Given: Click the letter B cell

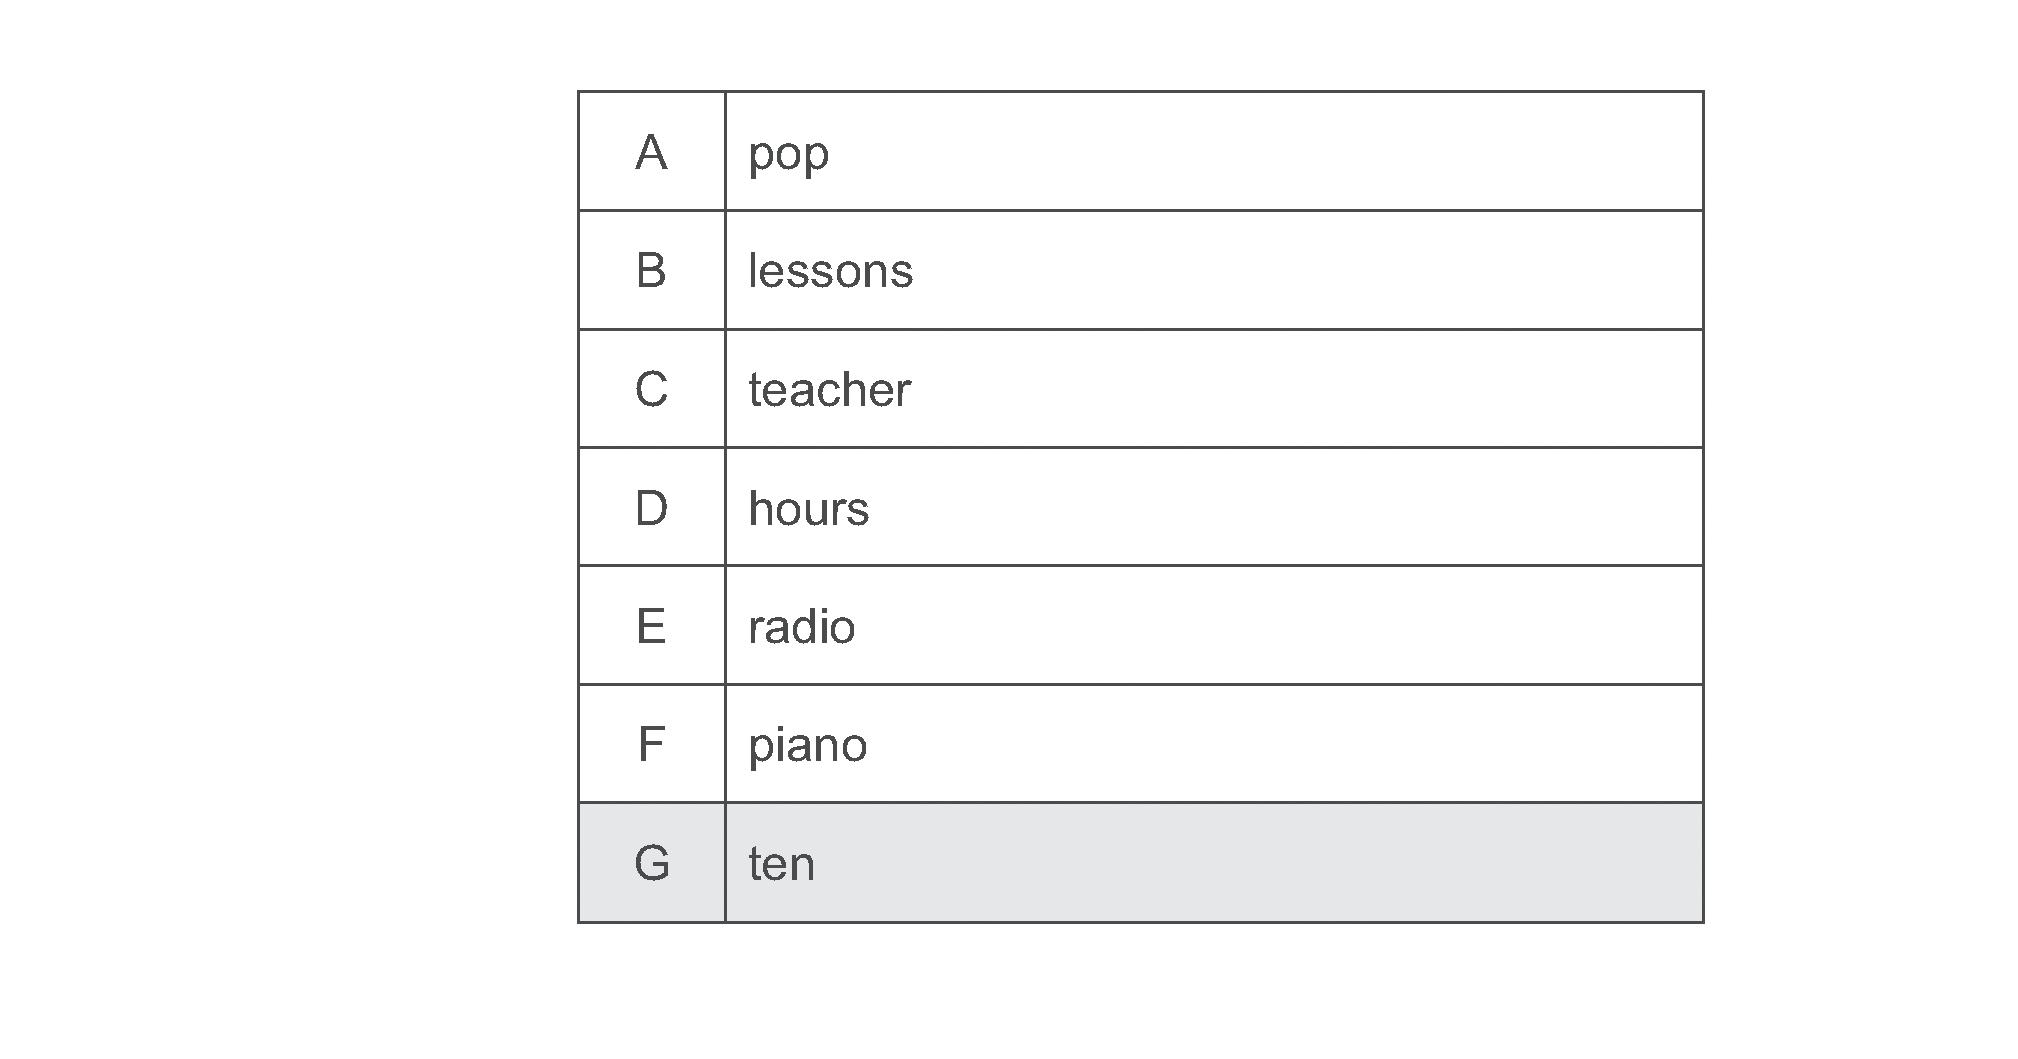Looking at the screenshot, I should coord(651,270).
